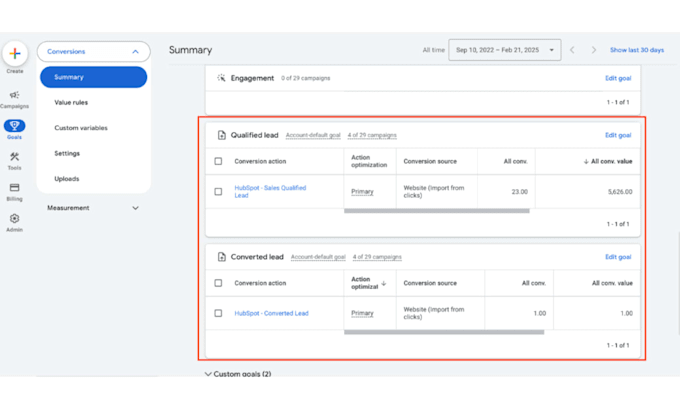Click the Qualified lead document icon
Screen dimensions: 680x409
[222, 135]
